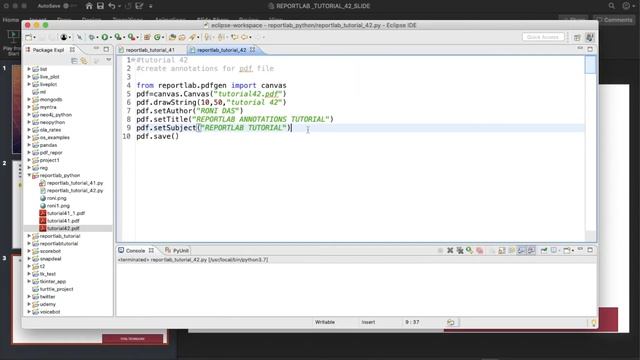Switch to the PyUnit tab
This screenshot has width=640, height=360.
pos(177,251)
